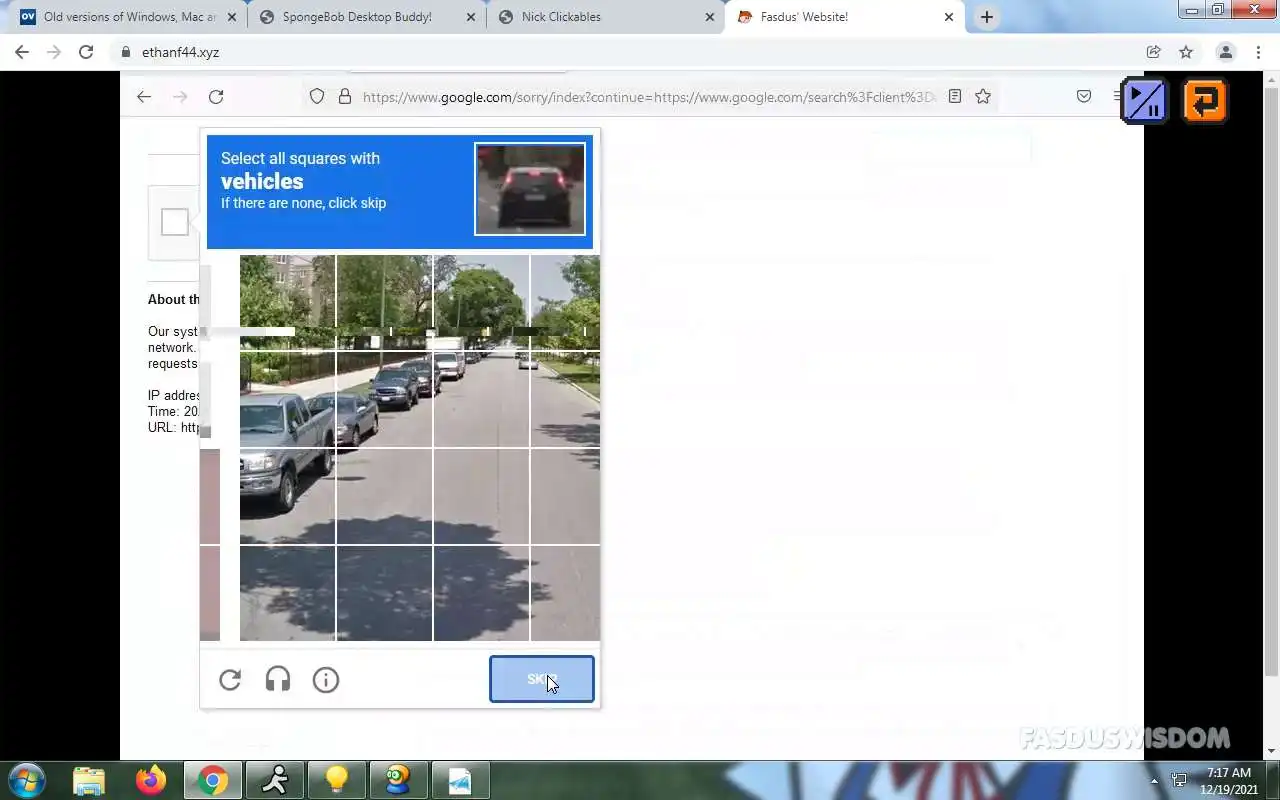The width and height of the screenshot is (1280, 800).
Task: Tick the reCAPTCHA checkbox behind the challenge
Action: 175,222
